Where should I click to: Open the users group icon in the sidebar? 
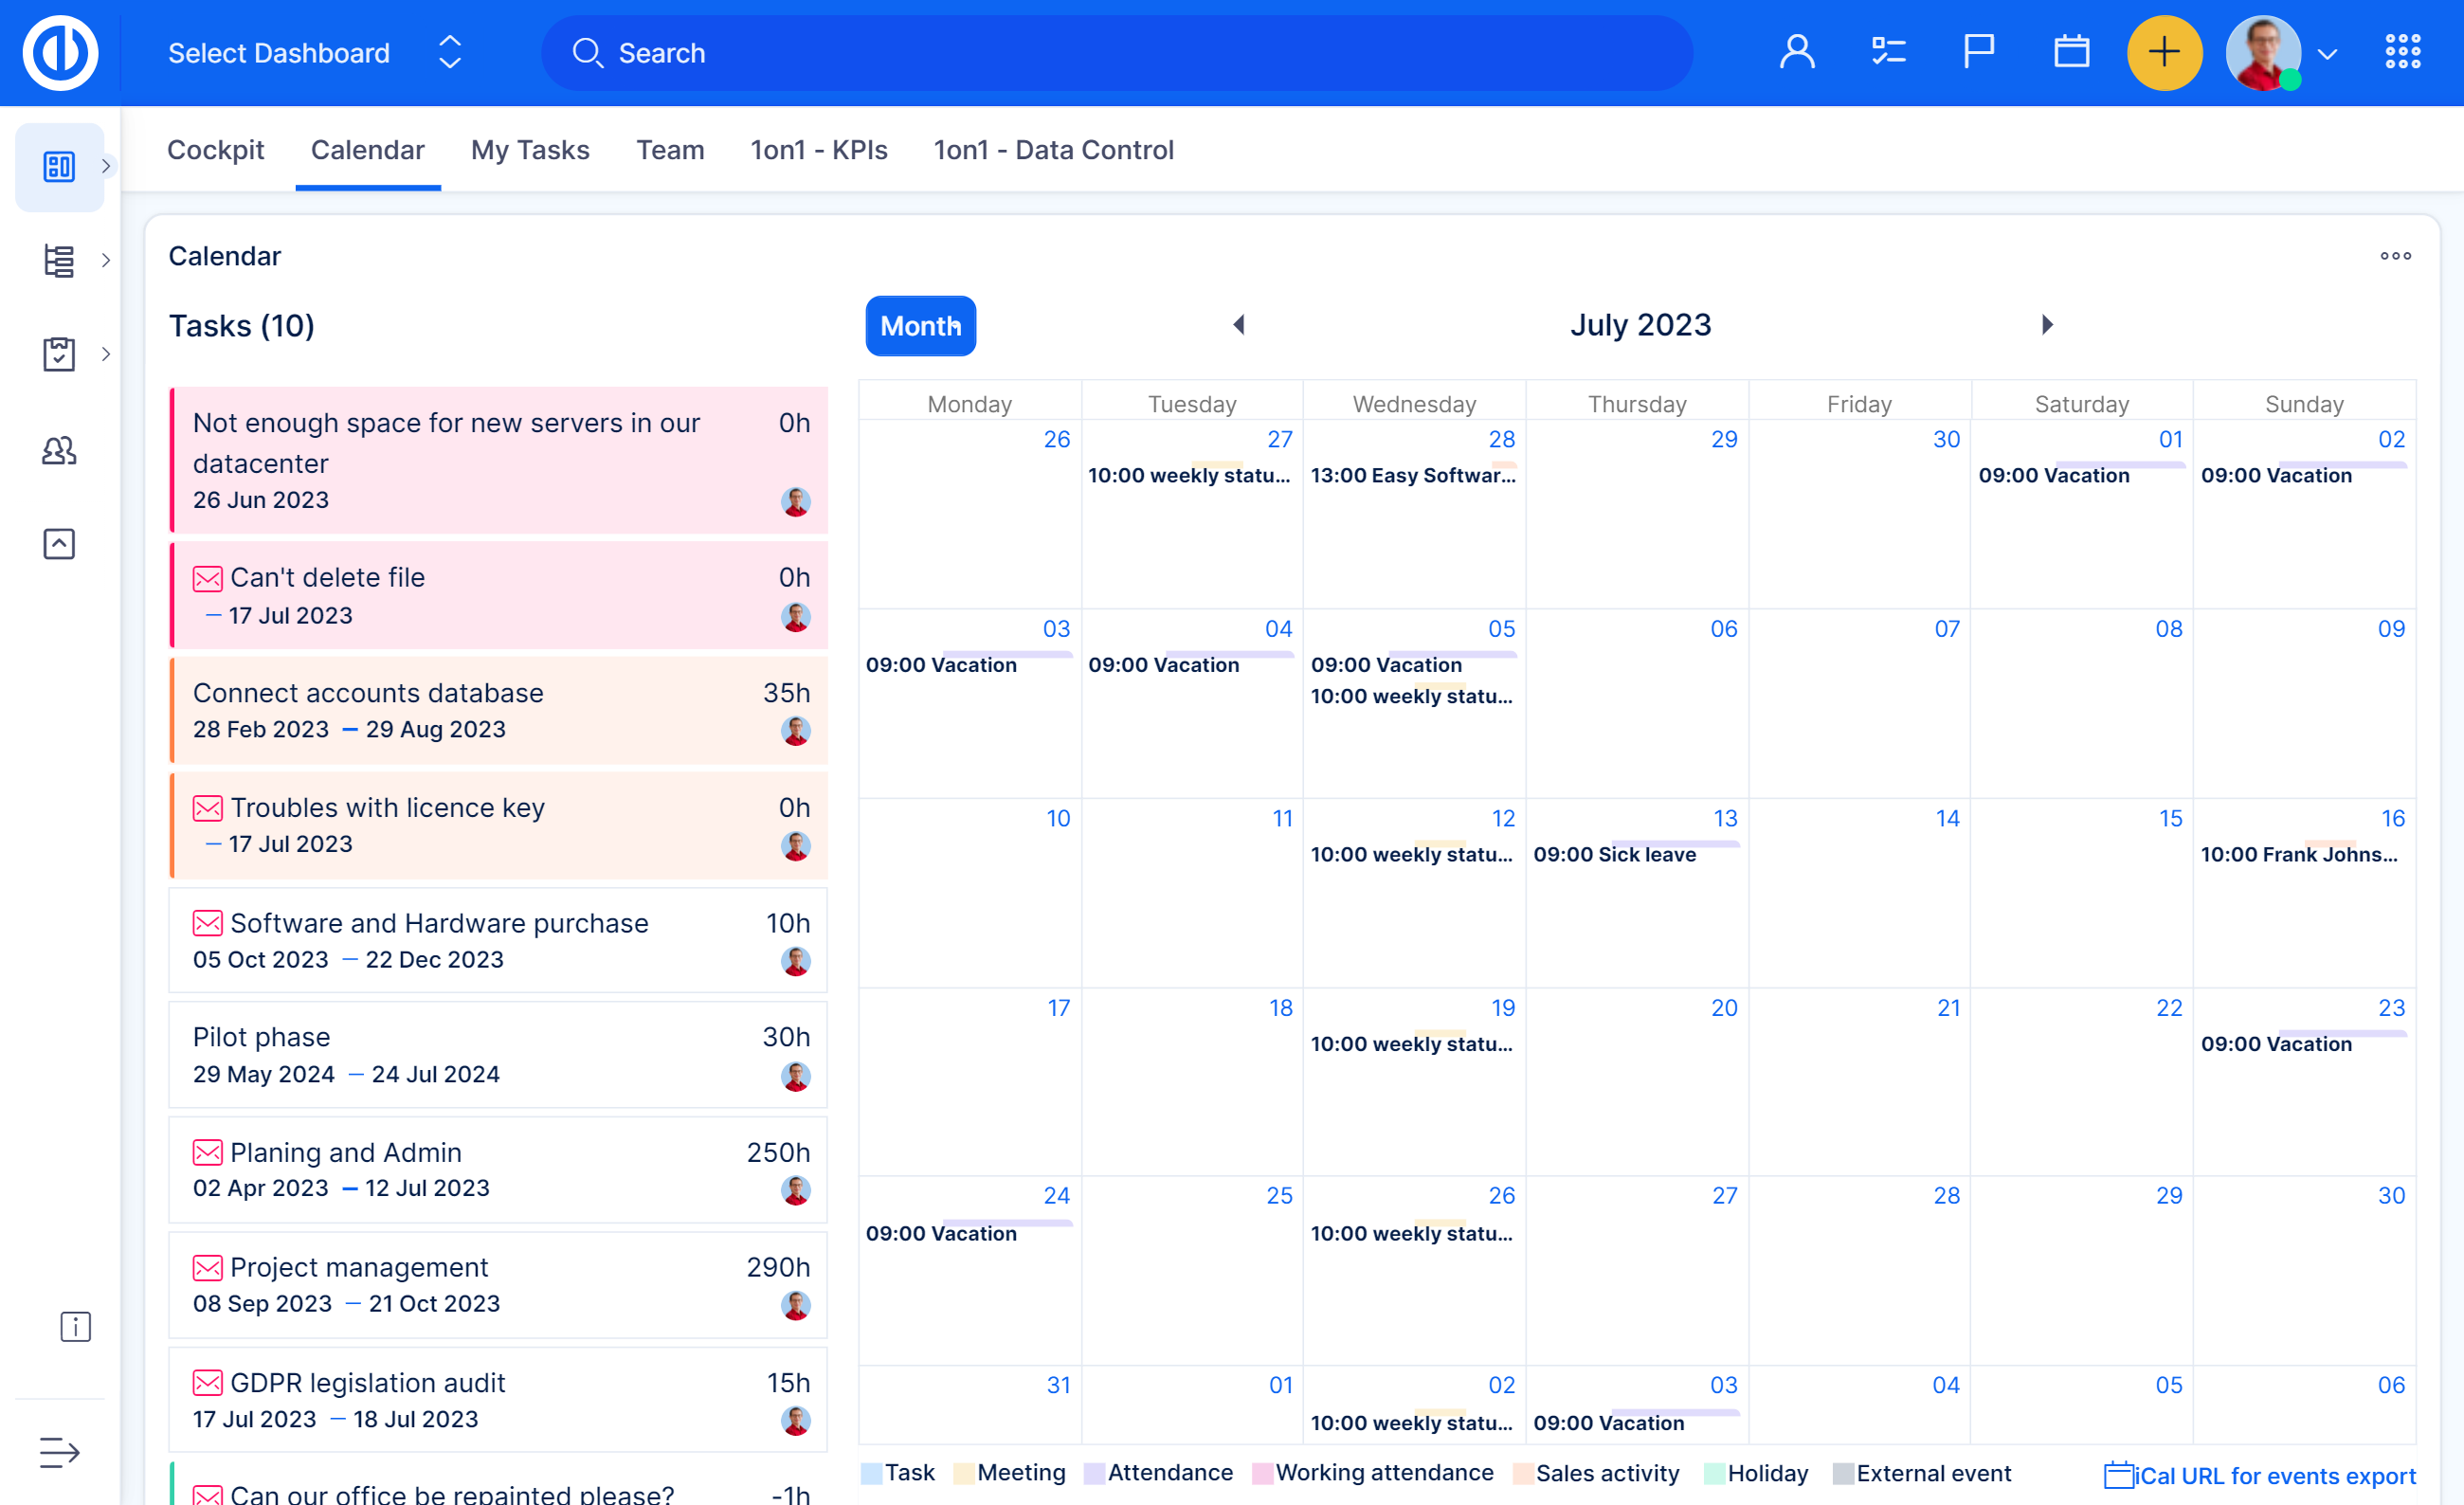point(59,451)
